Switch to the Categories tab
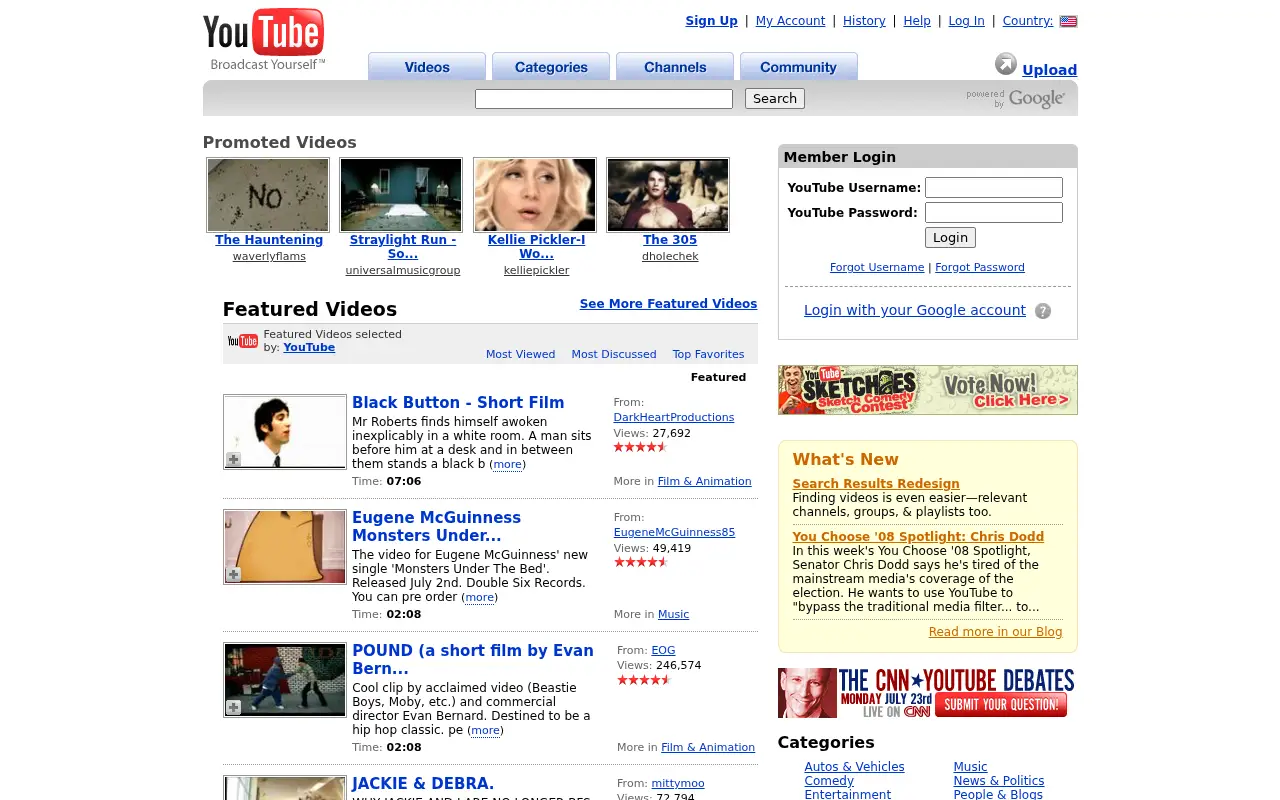1280x800 pixels. [x=551, y=67]
